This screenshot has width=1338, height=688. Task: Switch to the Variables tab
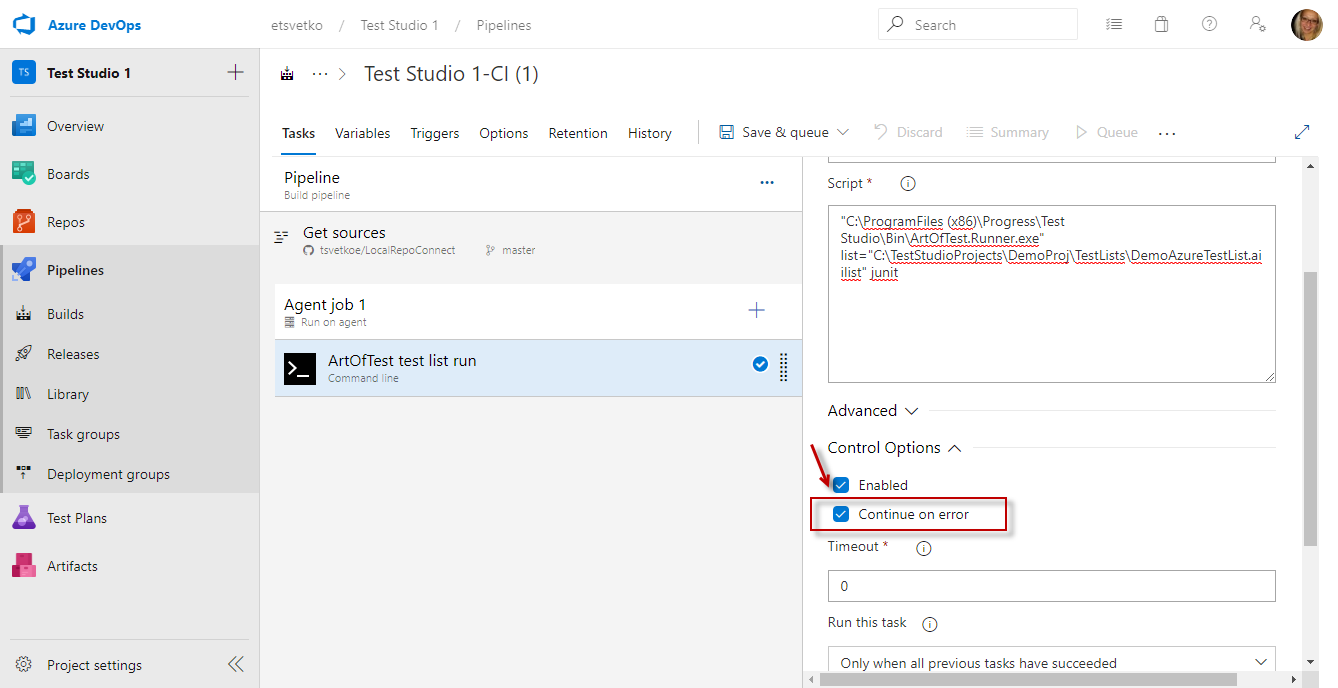click(x=362, y=133)
